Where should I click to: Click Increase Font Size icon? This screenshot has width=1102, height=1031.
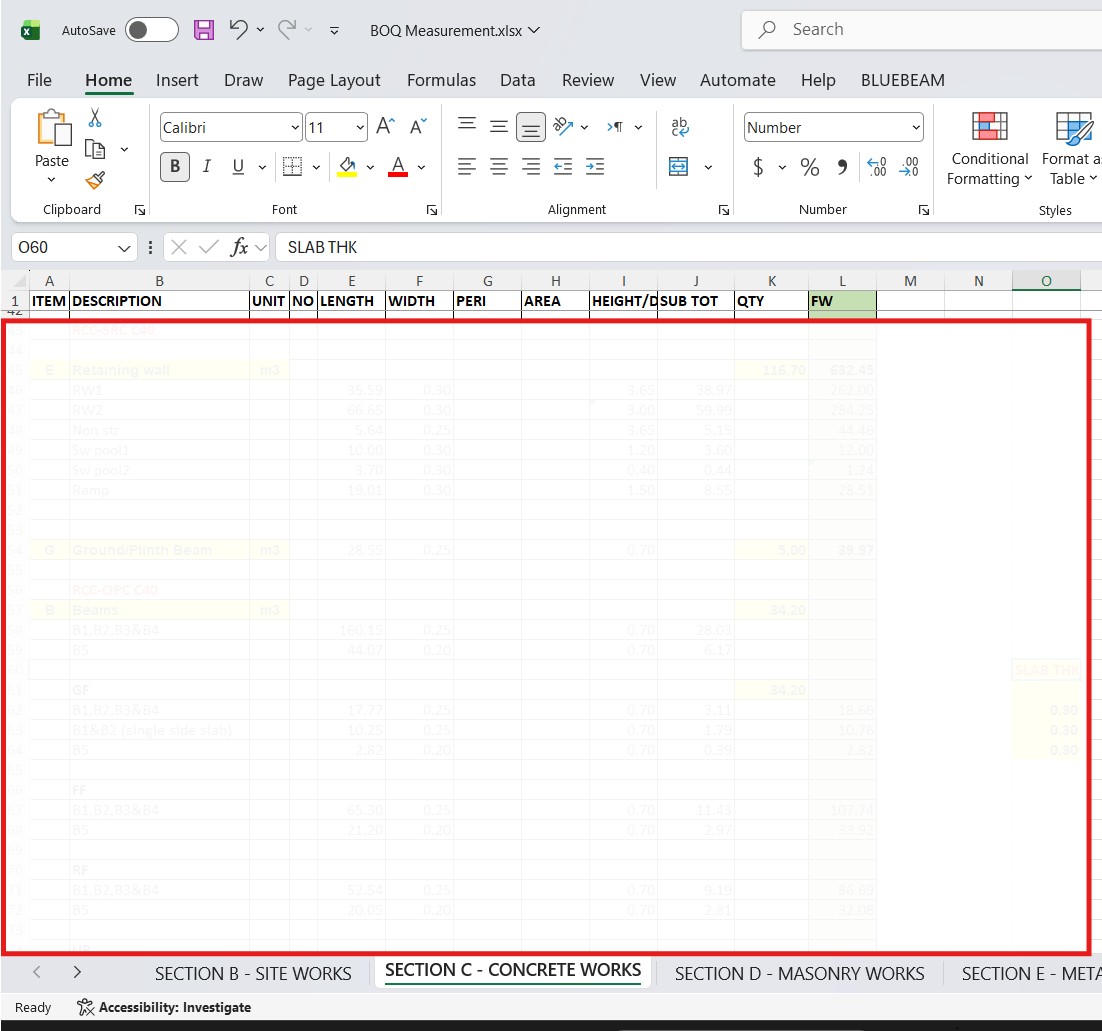tap(385, 127)
